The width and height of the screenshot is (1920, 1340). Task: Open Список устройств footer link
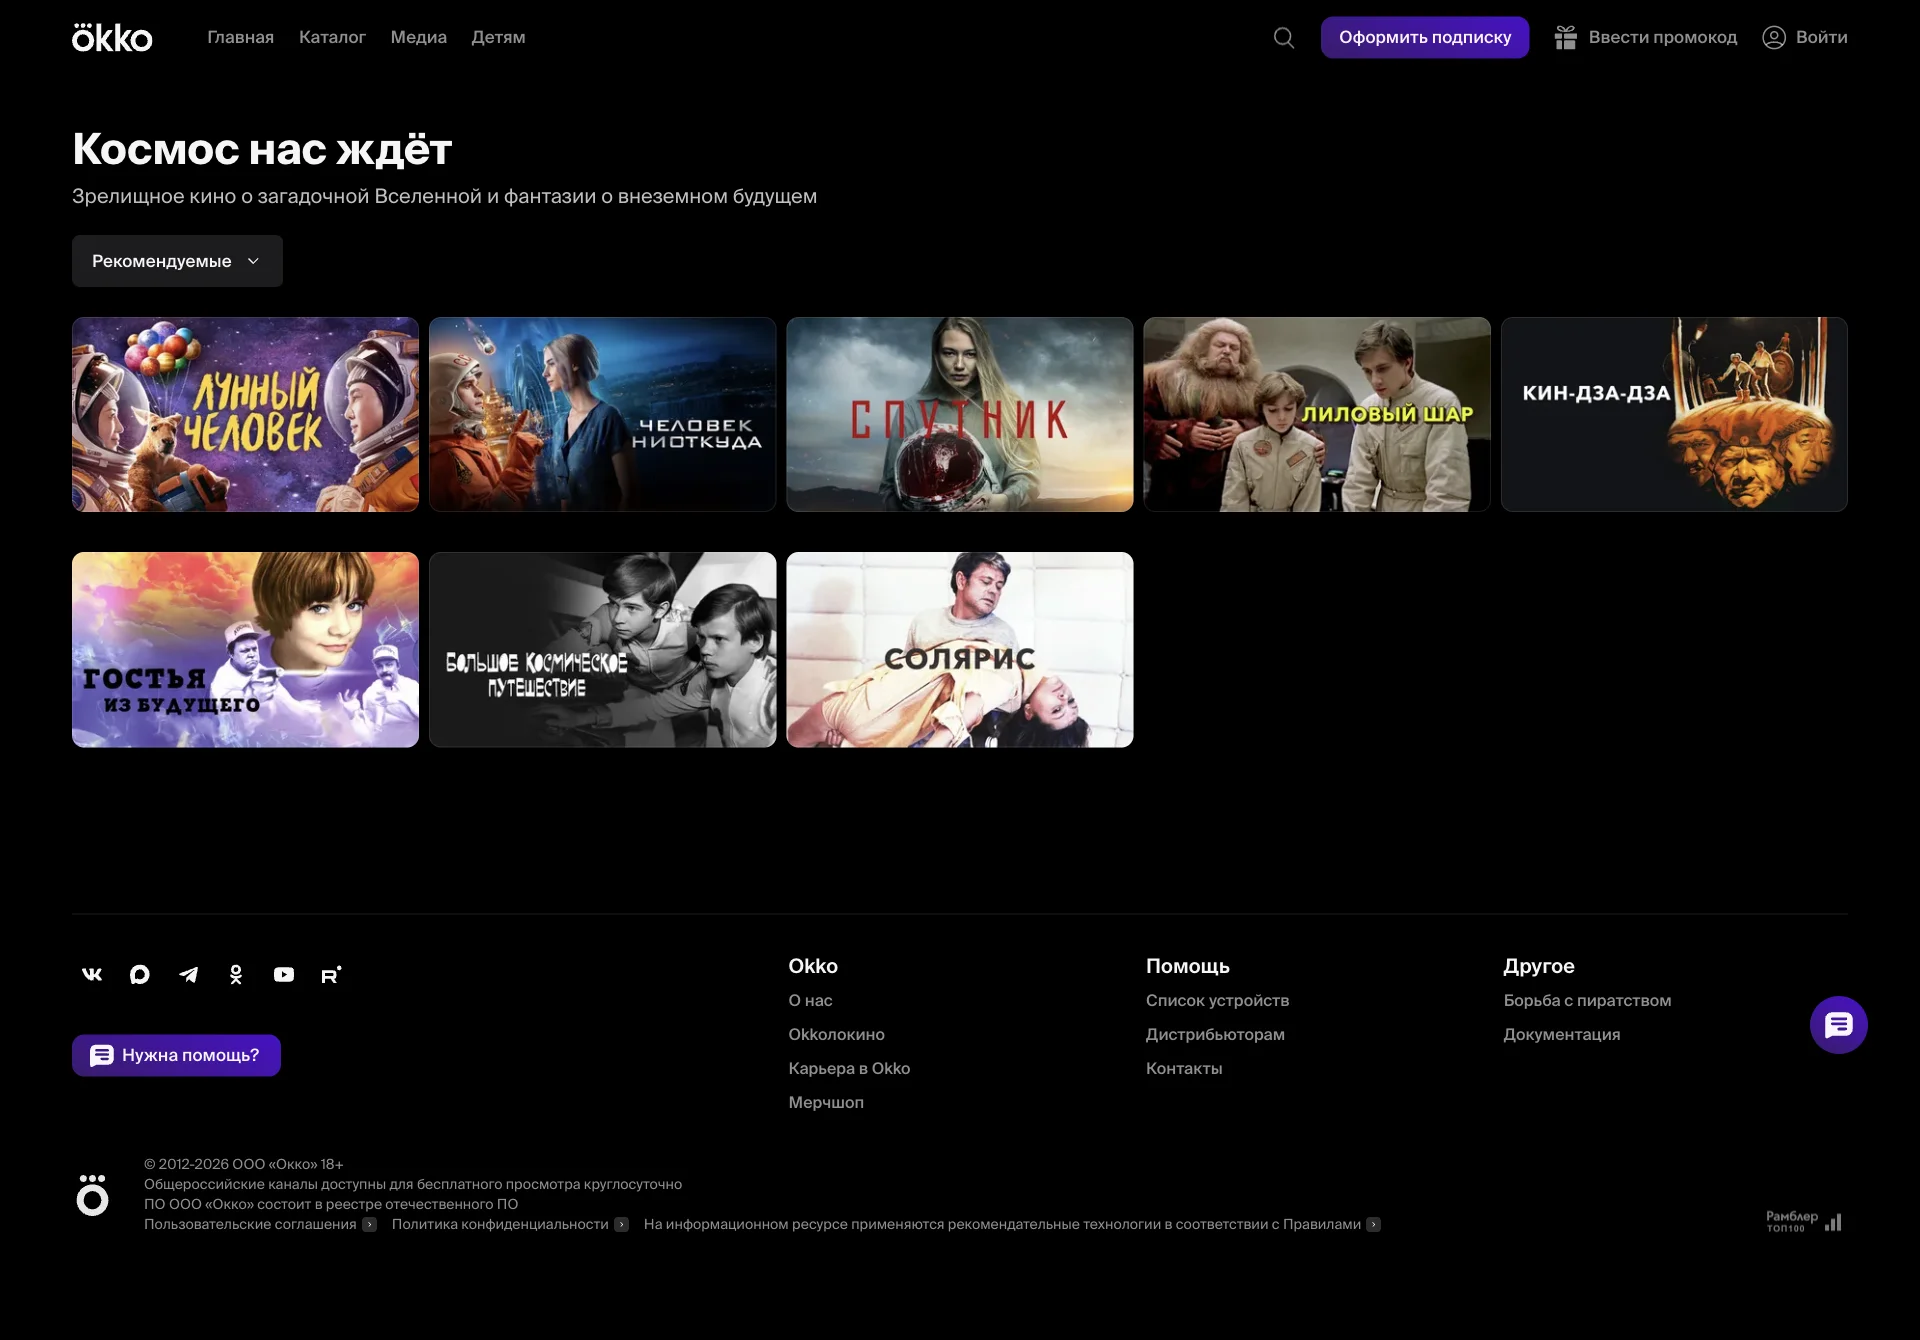(x=1217, y=1000)
